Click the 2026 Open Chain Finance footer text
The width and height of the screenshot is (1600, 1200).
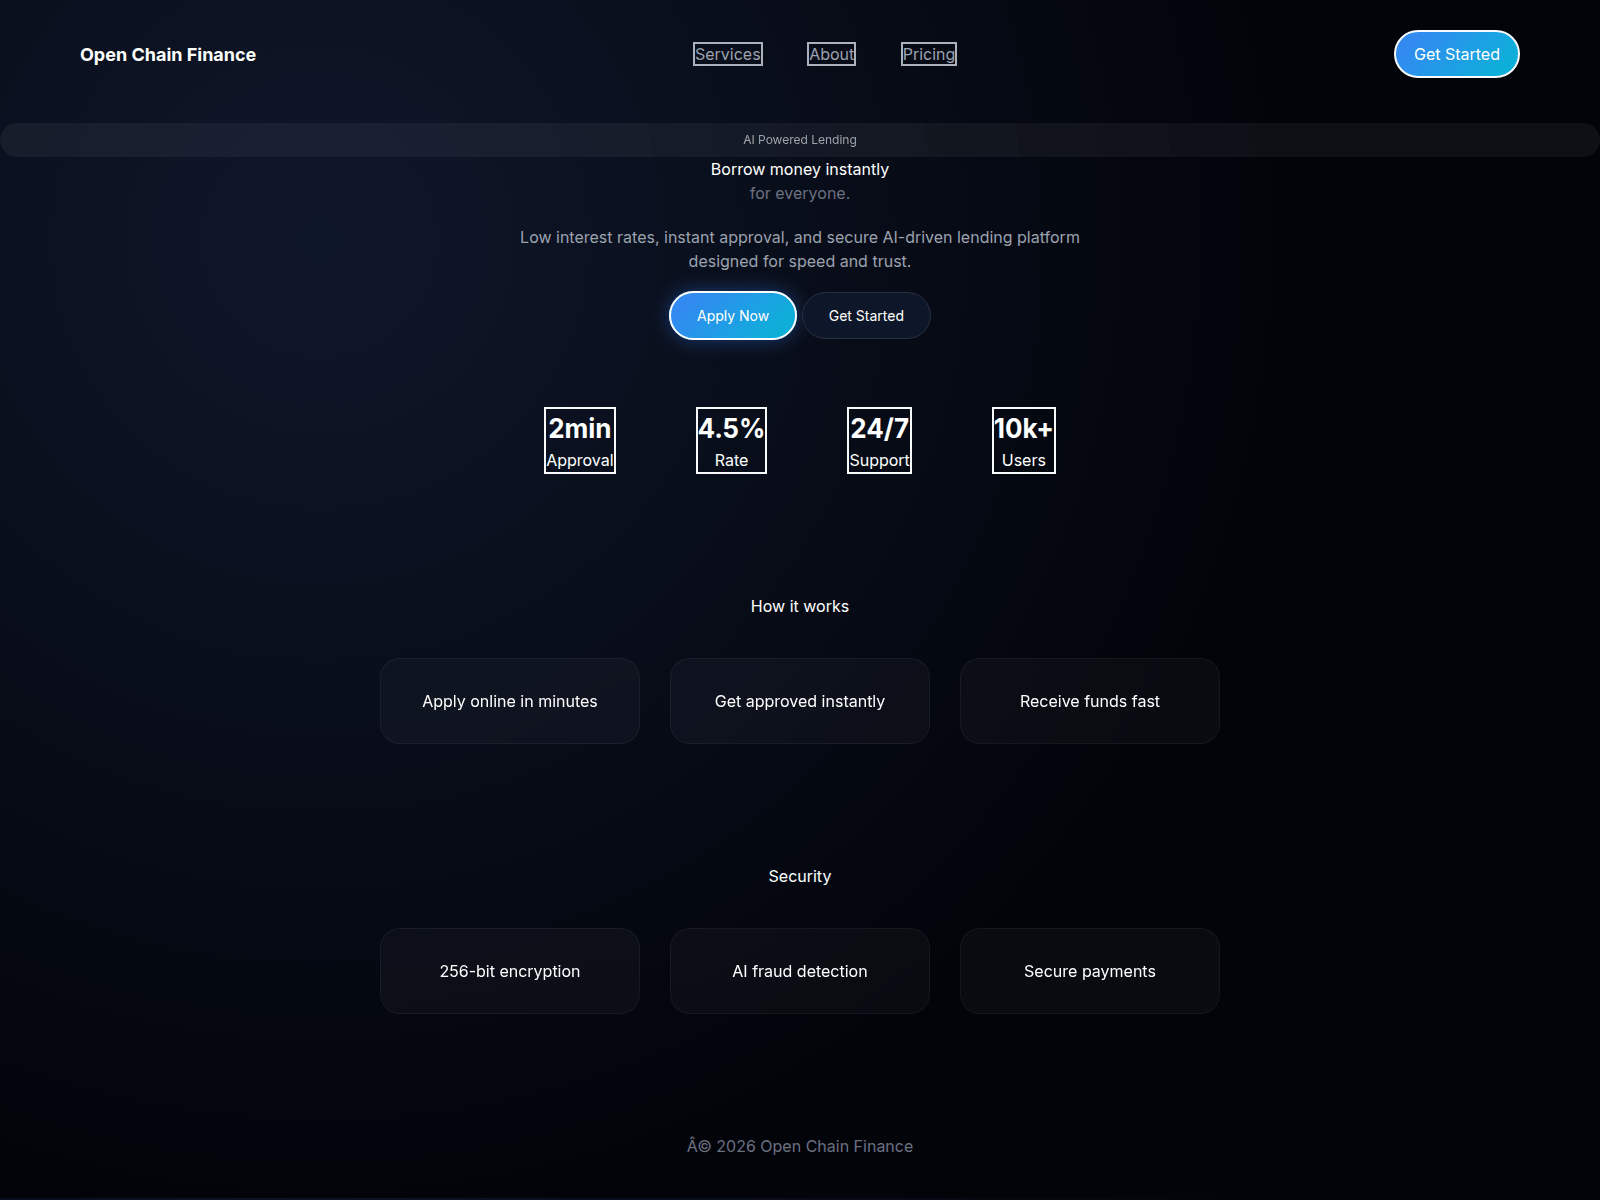coord(800,1146)
